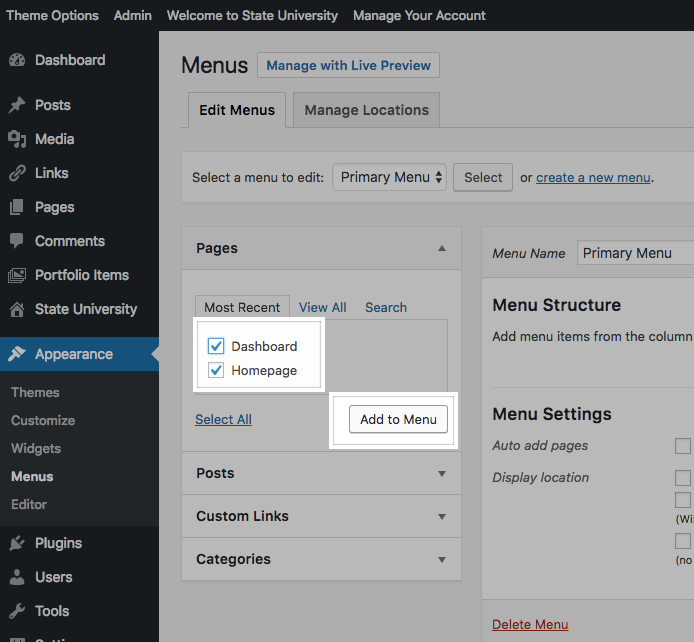This screenshot has width=694, height=642.
Task: Click the Posts pushpin icon
Action: tap(17, 105)
